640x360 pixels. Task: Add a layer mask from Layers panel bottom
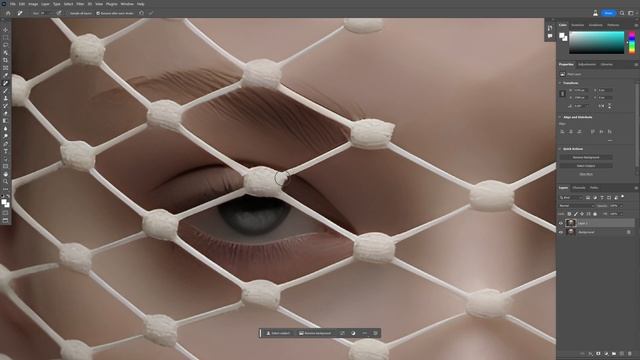click(598, 353)
